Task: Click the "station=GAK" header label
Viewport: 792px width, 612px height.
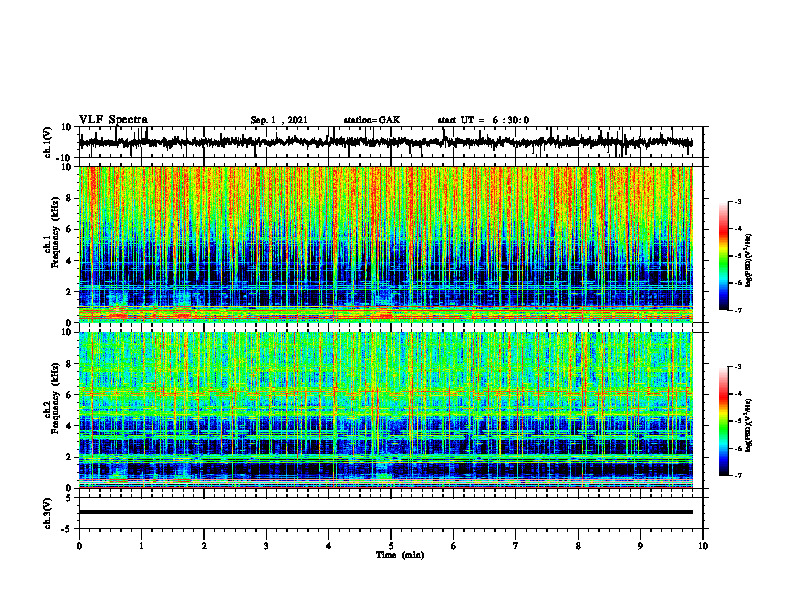Action: click(x=372, y=120)
